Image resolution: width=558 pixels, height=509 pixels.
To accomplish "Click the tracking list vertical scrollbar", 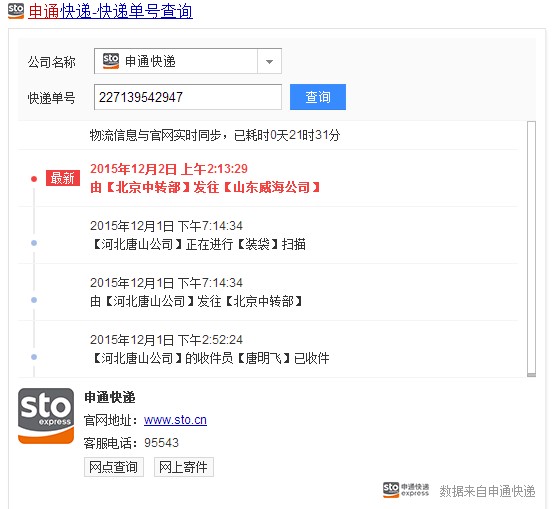I will point(531,249).
